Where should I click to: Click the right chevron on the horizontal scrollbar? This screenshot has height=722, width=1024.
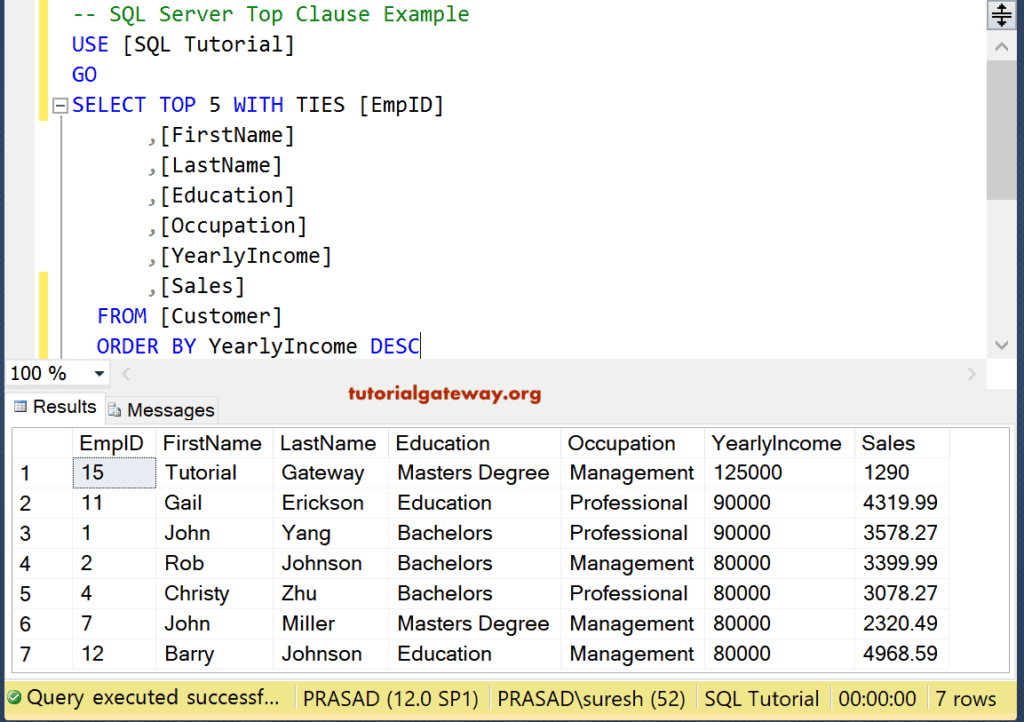pyautogui.click(x=971, y=373)
